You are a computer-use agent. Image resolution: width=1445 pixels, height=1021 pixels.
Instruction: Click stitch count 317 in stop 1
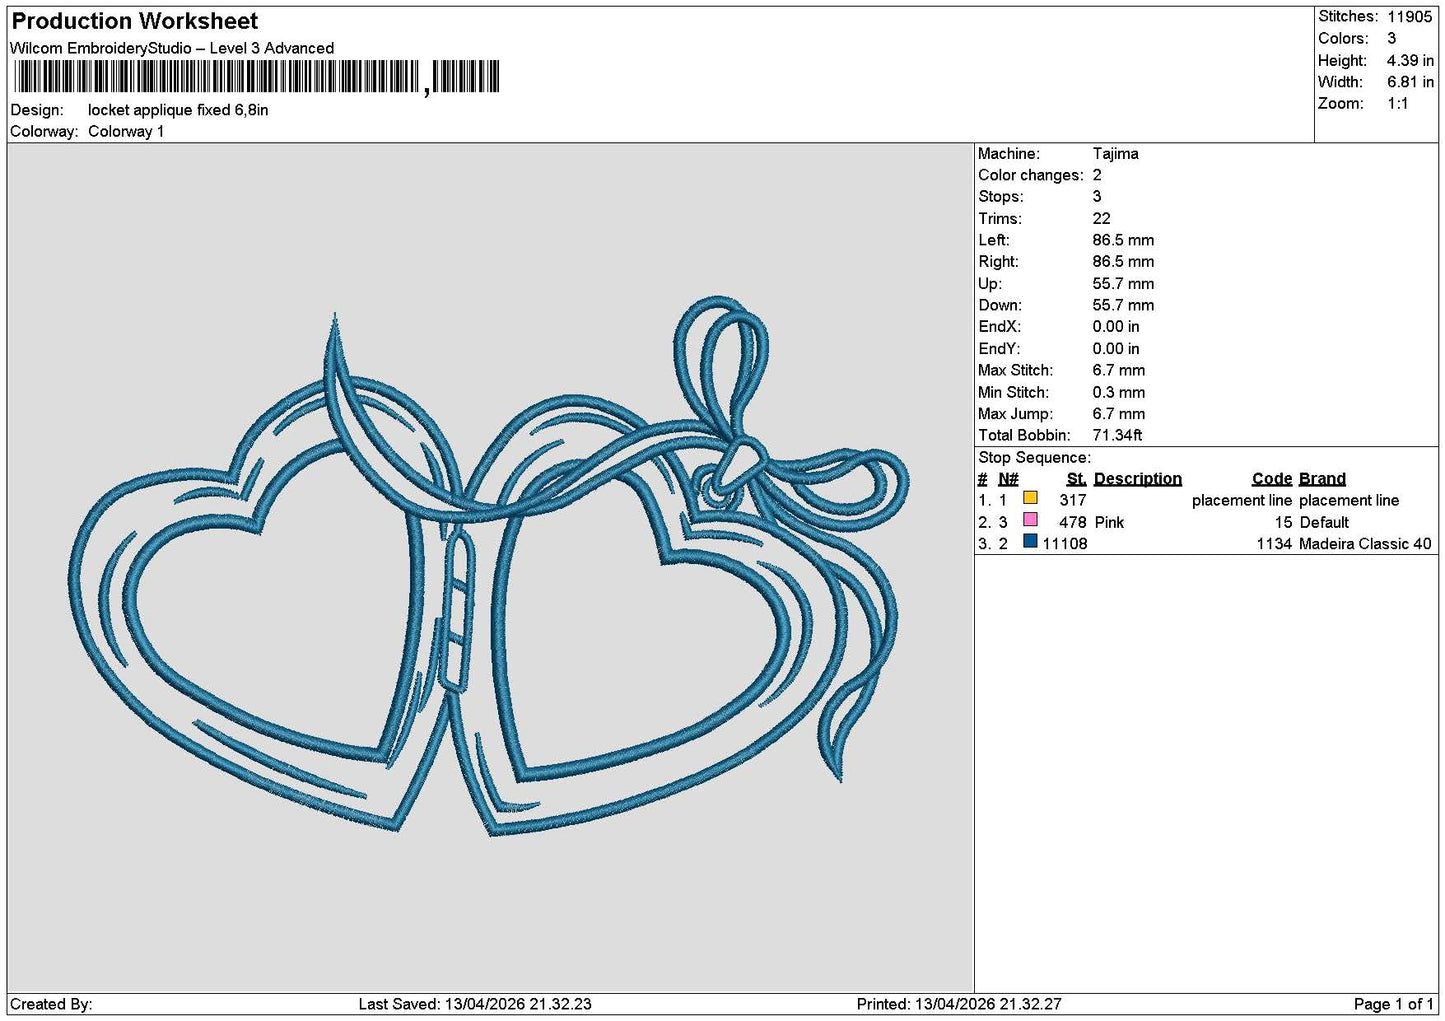1073,500
